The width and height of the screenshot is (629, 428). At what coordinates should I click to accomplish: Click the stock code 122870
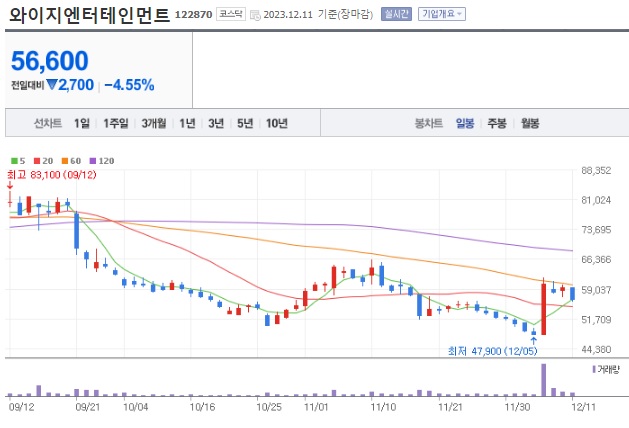[193, 15]
